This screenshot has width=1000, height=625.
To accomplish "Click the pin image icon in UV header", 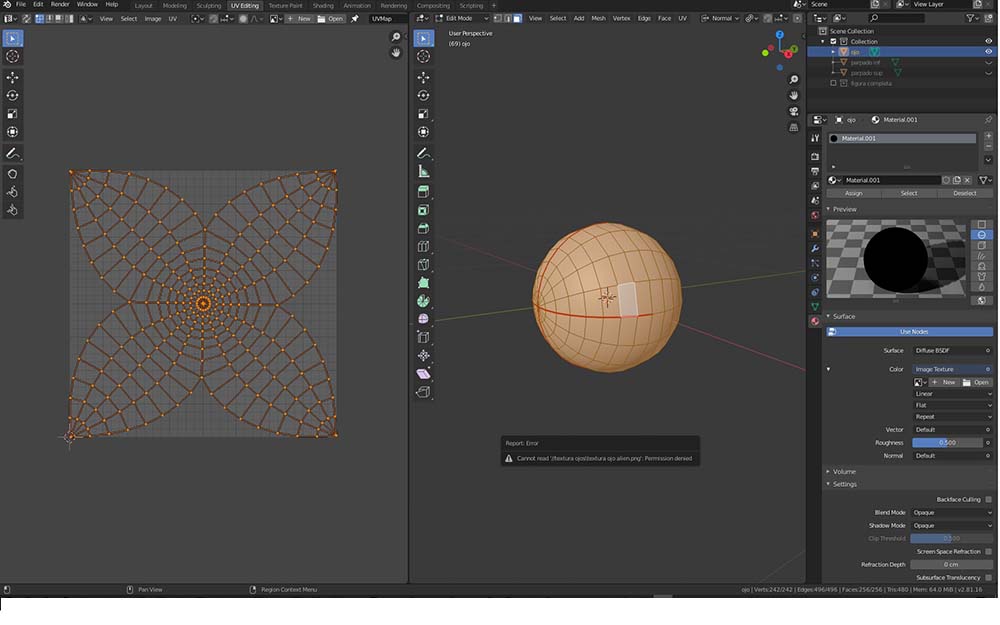I will tap(354, 18).
